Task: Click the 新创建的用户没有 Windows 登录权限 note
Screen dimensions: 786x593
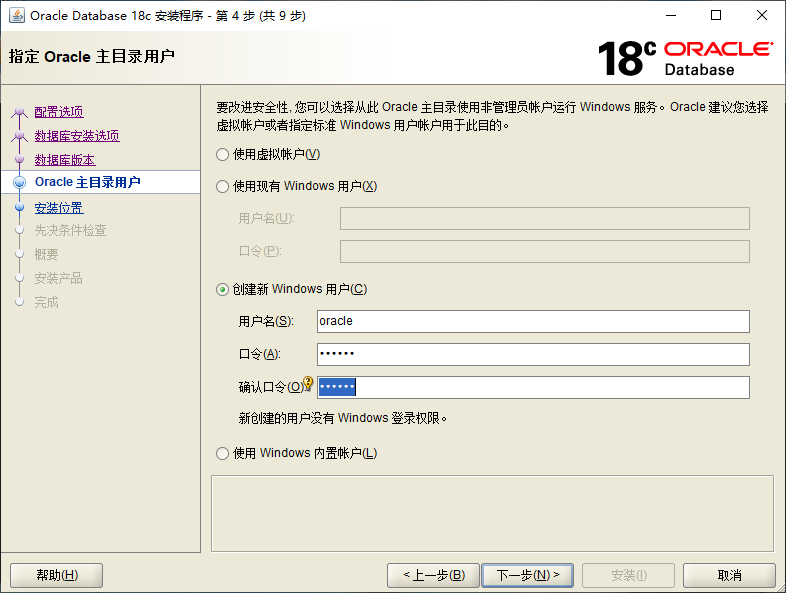Action: 342,418
